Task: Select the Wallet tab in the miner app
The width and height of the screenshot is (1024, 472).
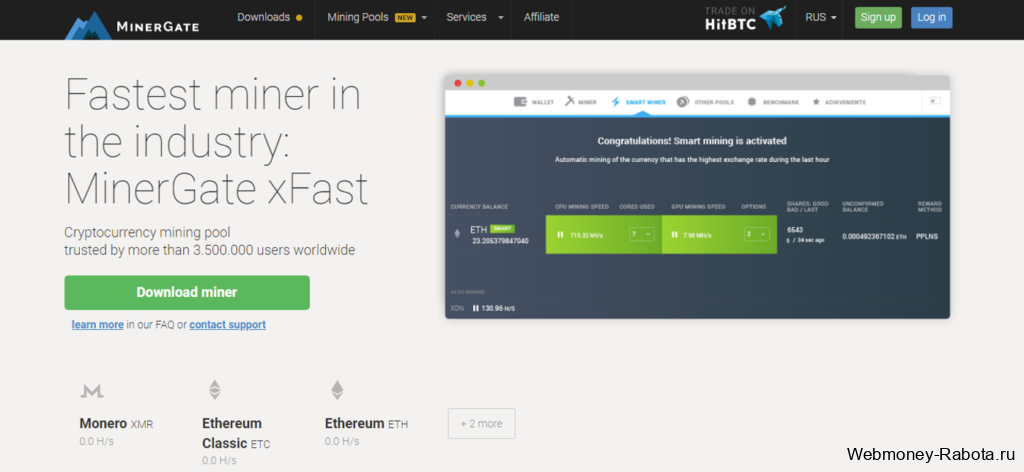Action: tap(534, 102)
